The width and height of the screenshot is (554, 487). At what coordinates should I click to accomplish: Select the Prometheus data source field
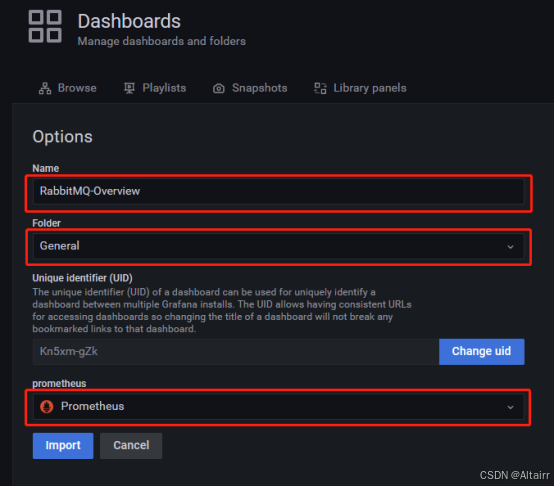pos(278,406)
